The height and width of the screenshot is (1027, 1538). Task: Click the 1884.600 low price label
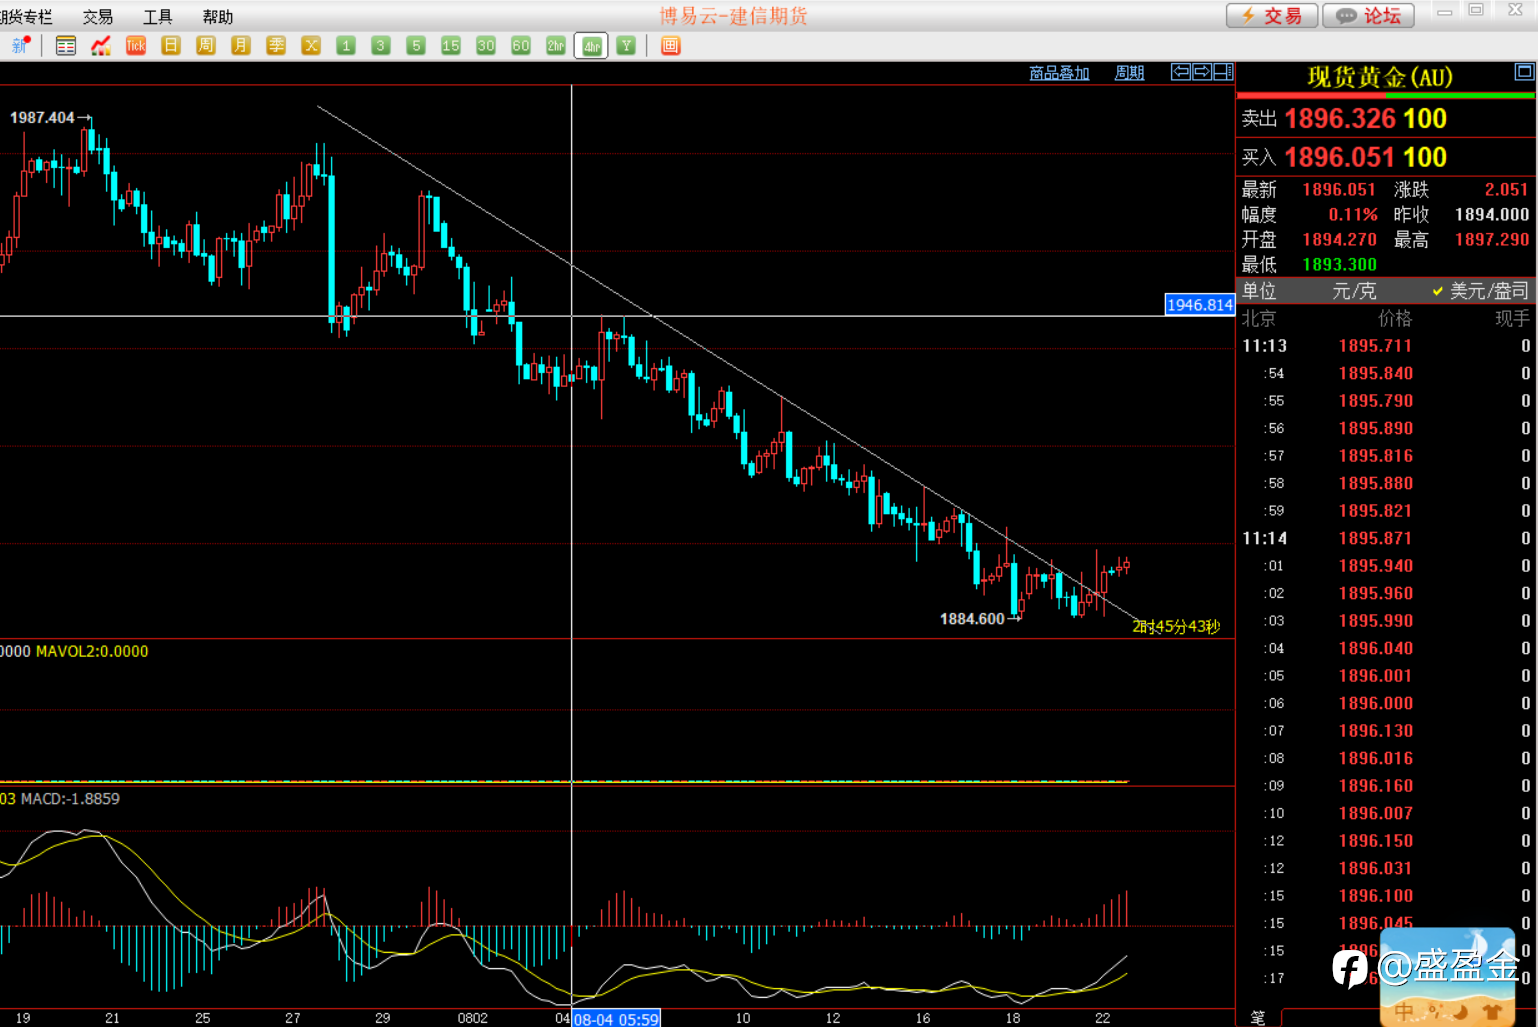click(x=972, y=619)
